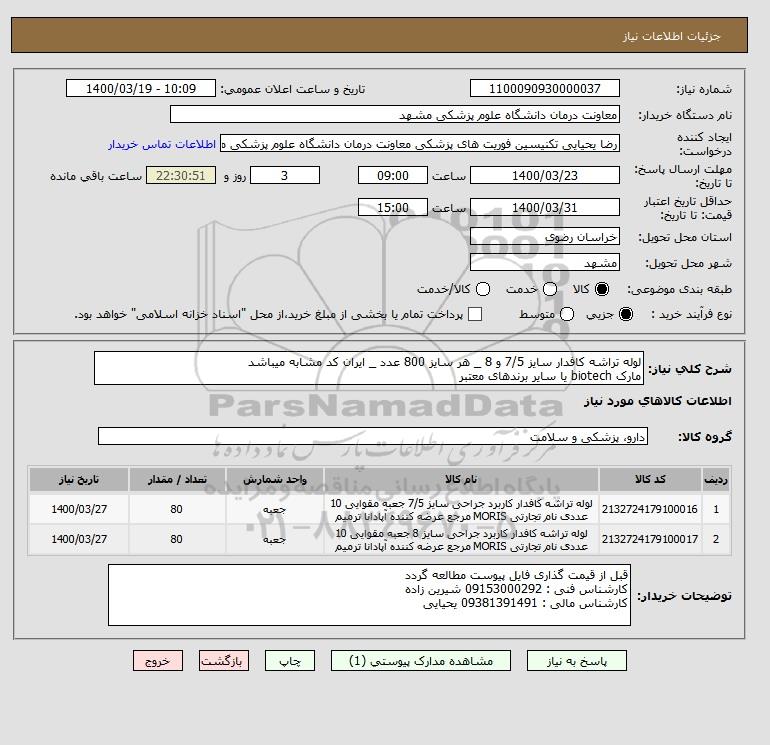Click the announcement date field 1400/03/19 - 10:09
The height and width of the screenshot is (745, 770).
coord(141,88)
